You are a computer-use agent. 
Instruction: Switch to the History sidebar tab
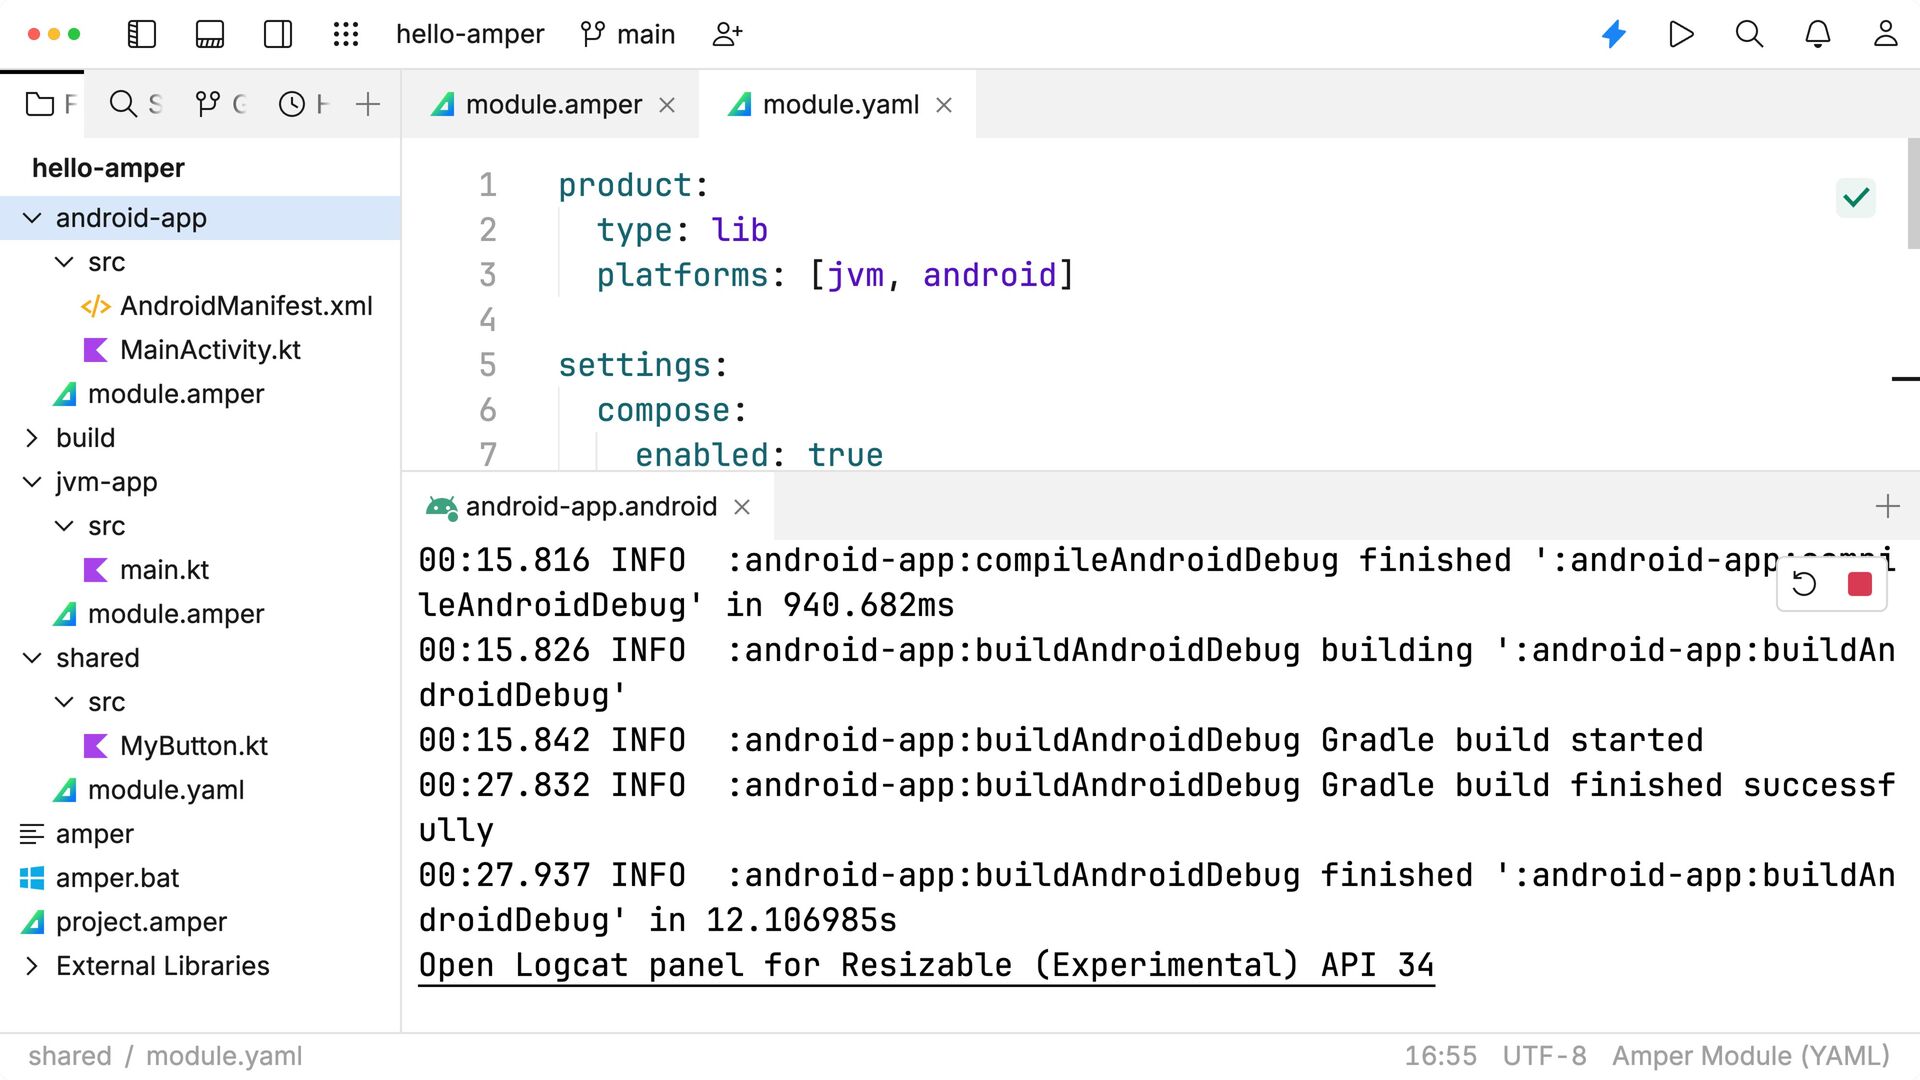[x=303, y=104]
